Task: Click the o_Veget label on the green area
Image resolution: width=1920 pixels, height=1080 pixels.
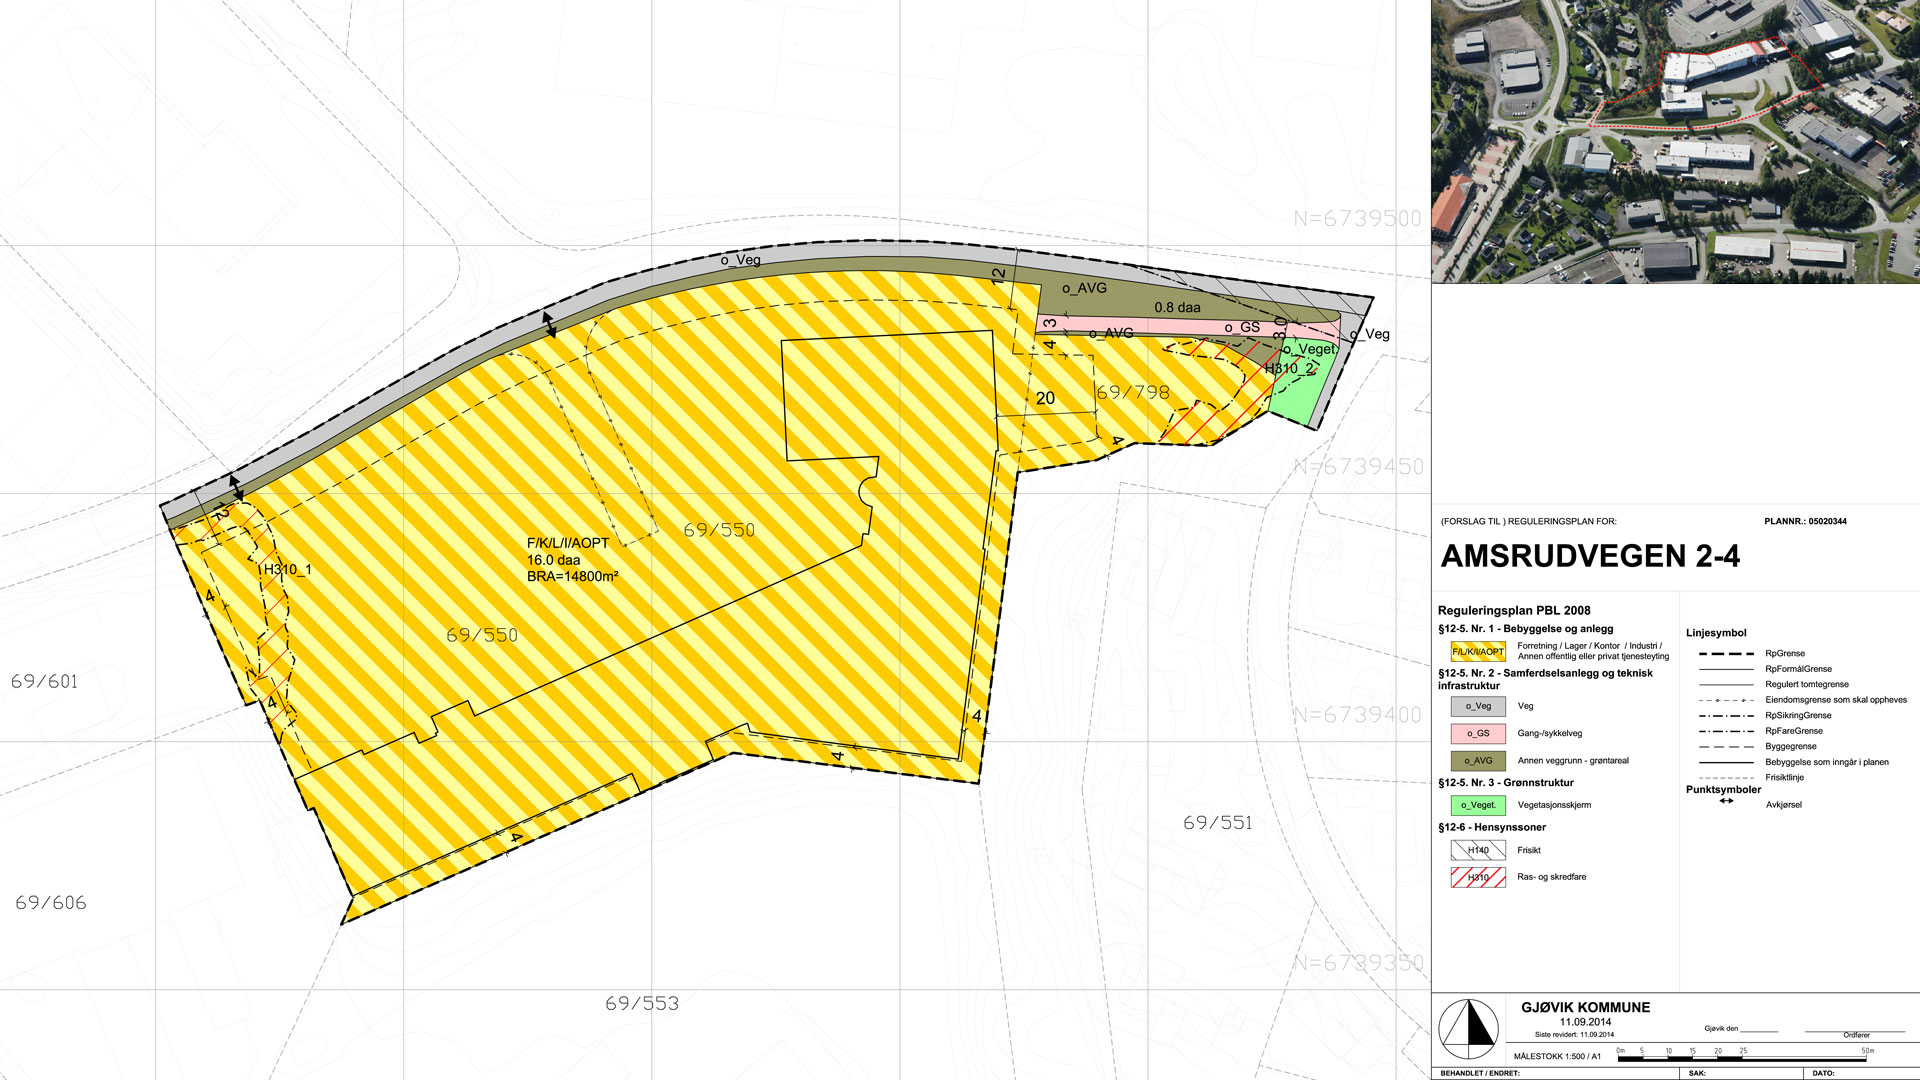Action: pyautogui.click(x=1308, y=349)
